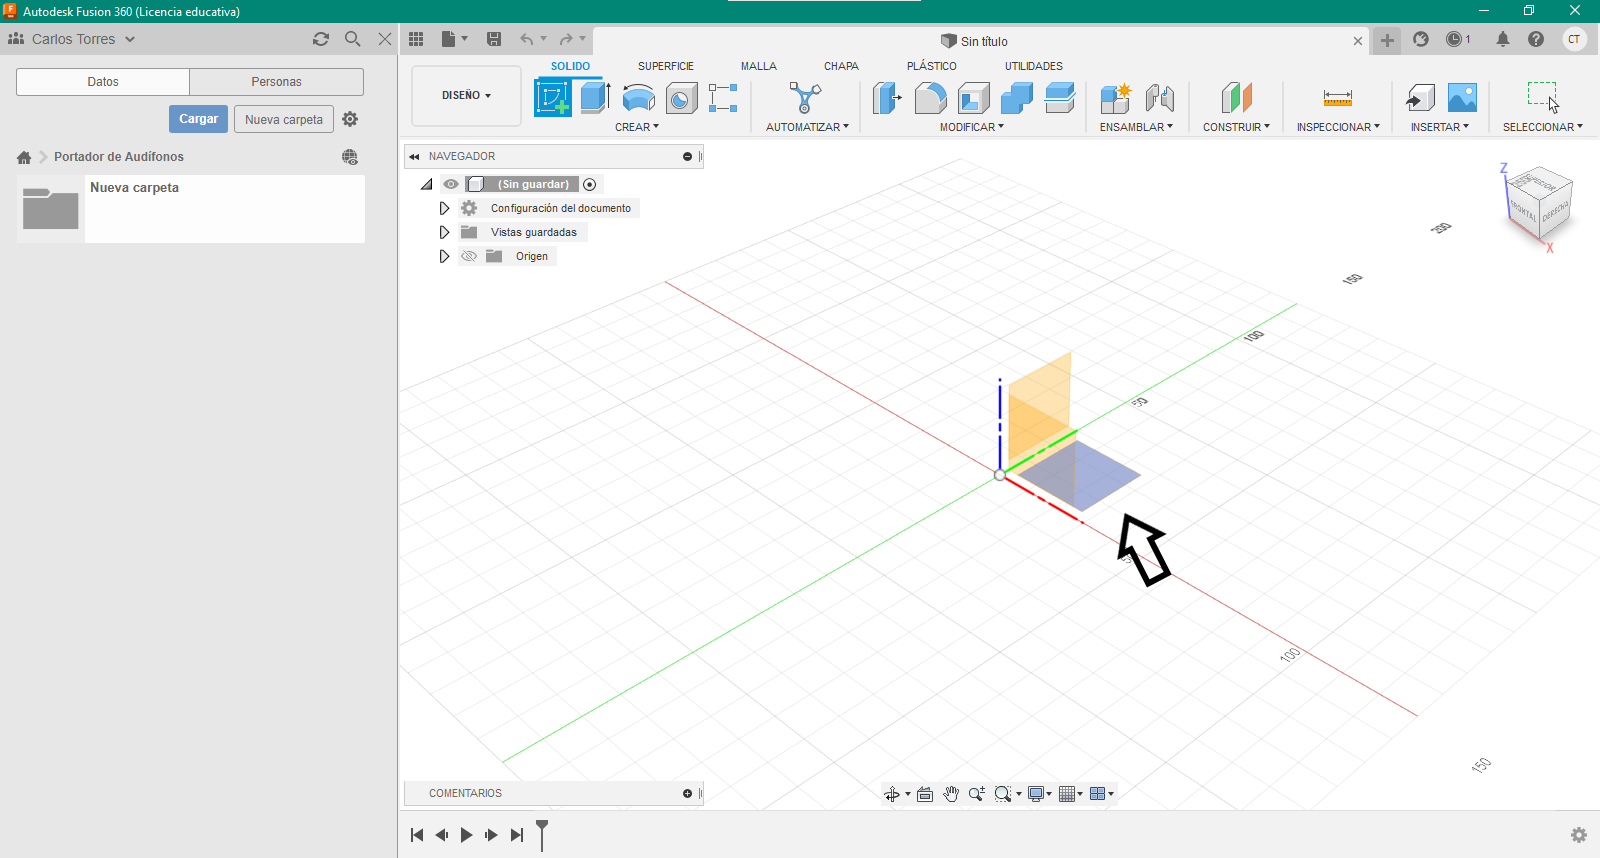Click the Insert Derive icon
Image resolution: width=1600 pixels, height=858 pixels.
1420,98
